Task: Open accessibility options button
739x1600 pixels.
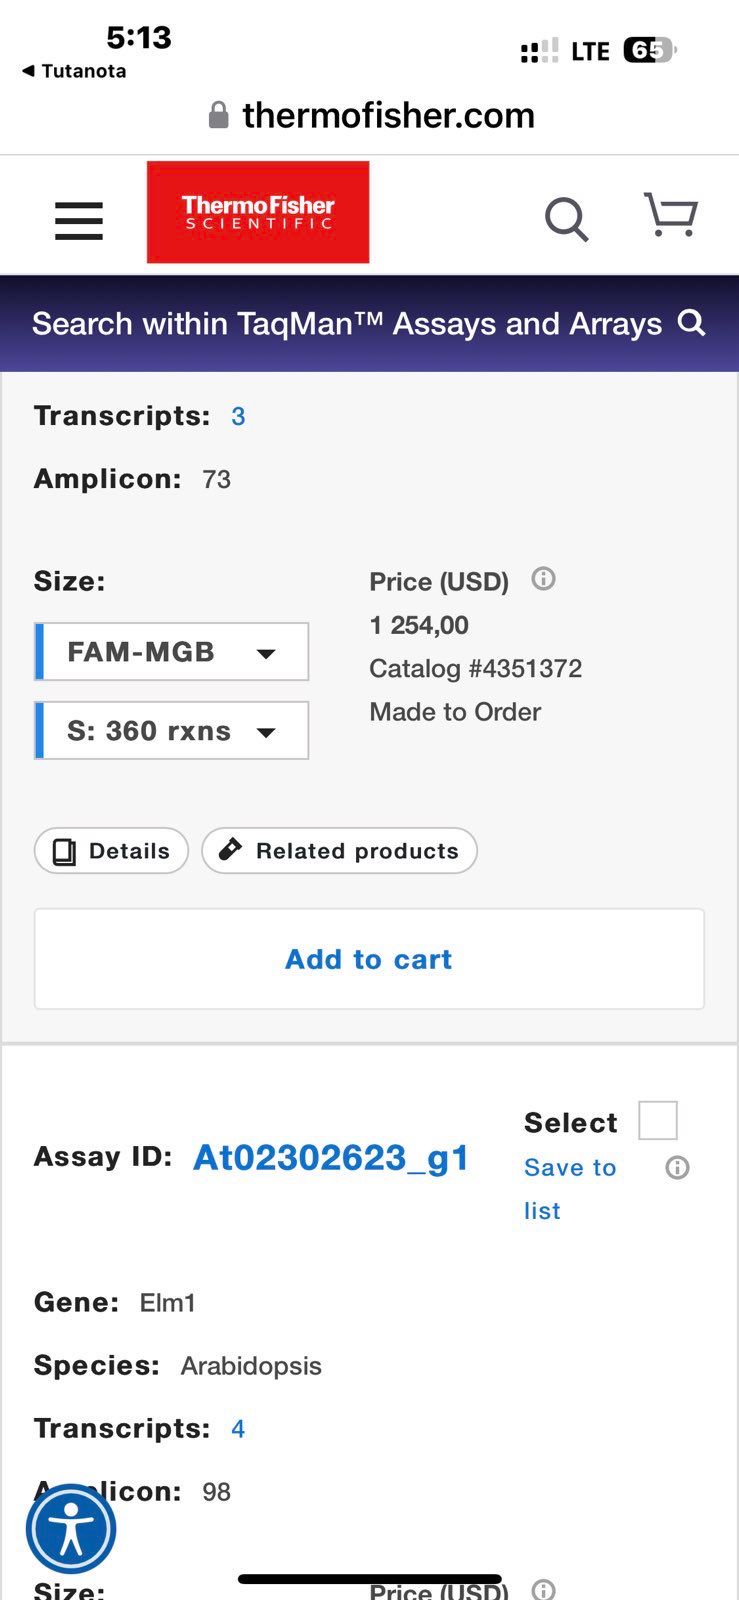Action: click(71, 1530)
